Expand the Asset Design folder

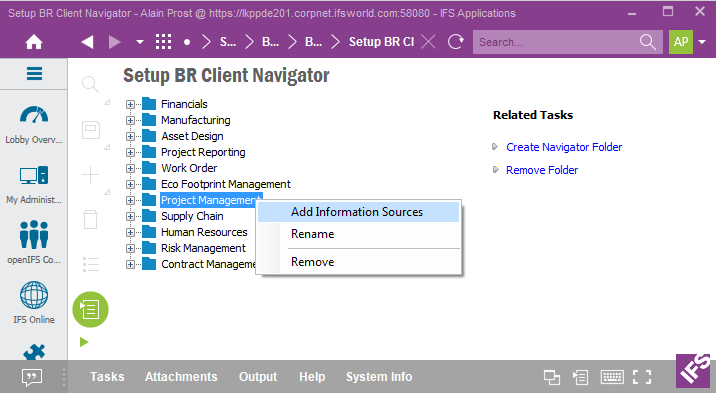130,136
